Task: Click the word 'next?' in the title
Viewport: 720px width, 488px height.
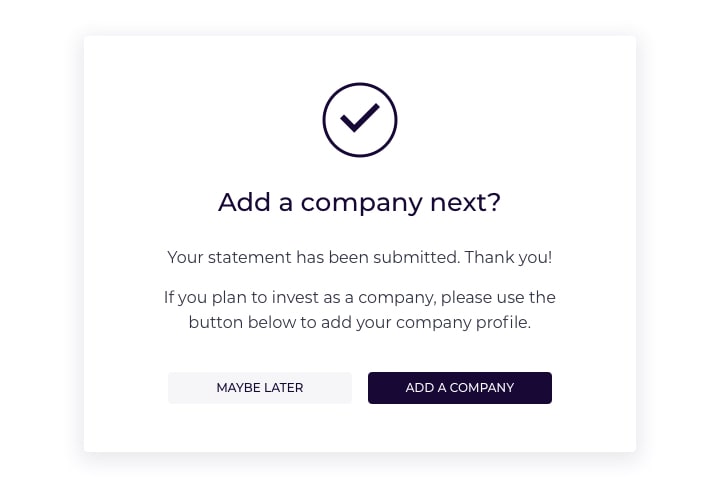Action: tap(465, 202)
